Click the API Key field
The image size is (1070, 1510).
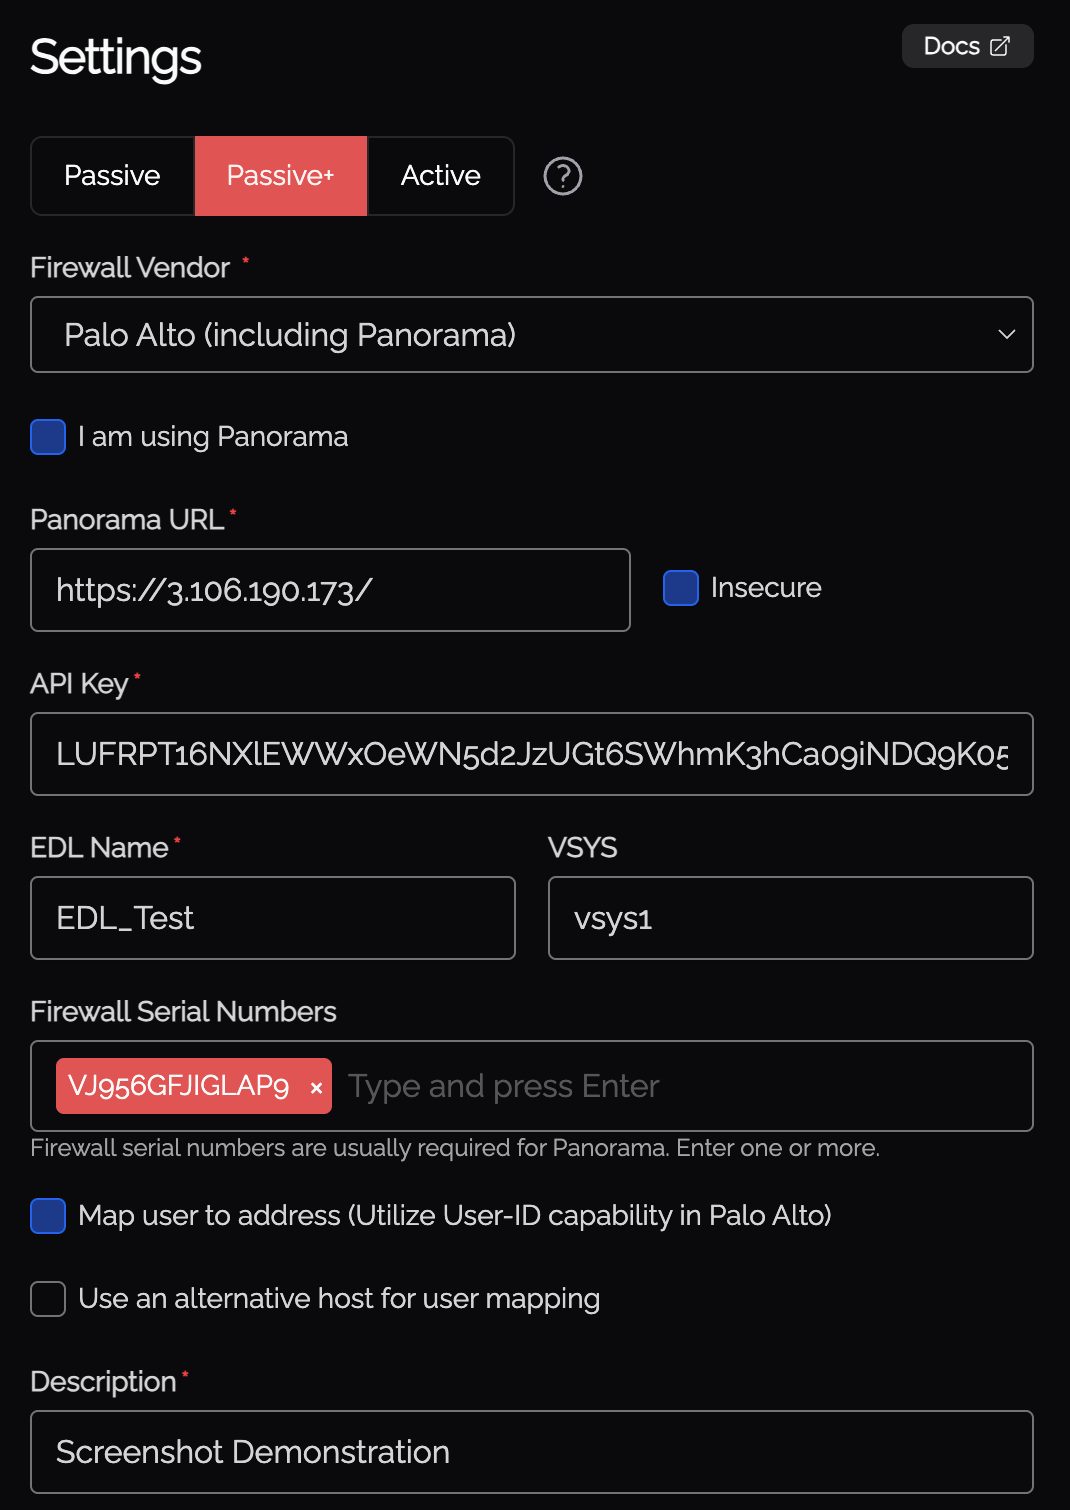click(531, 754)
